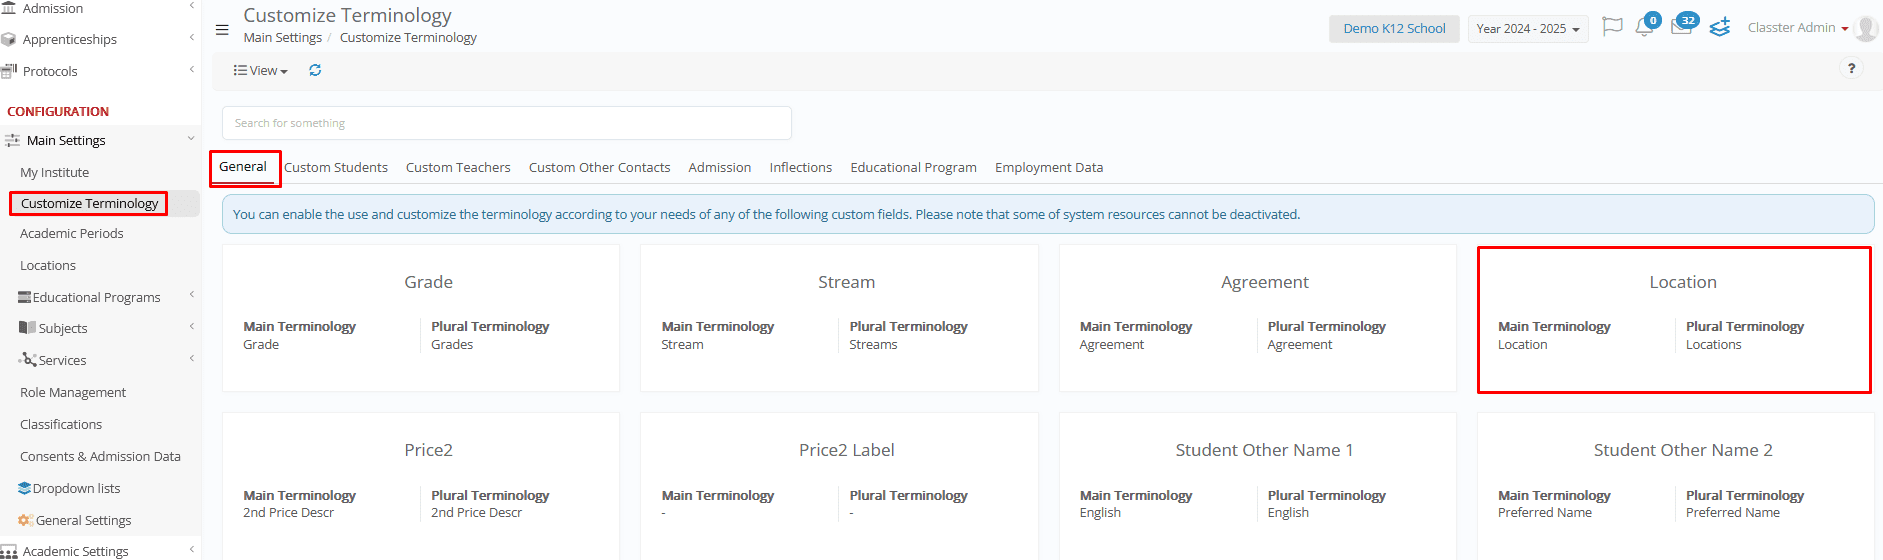Click the sync icon beside inbox
1883x560 pixels.
(x=1720, y=27)
